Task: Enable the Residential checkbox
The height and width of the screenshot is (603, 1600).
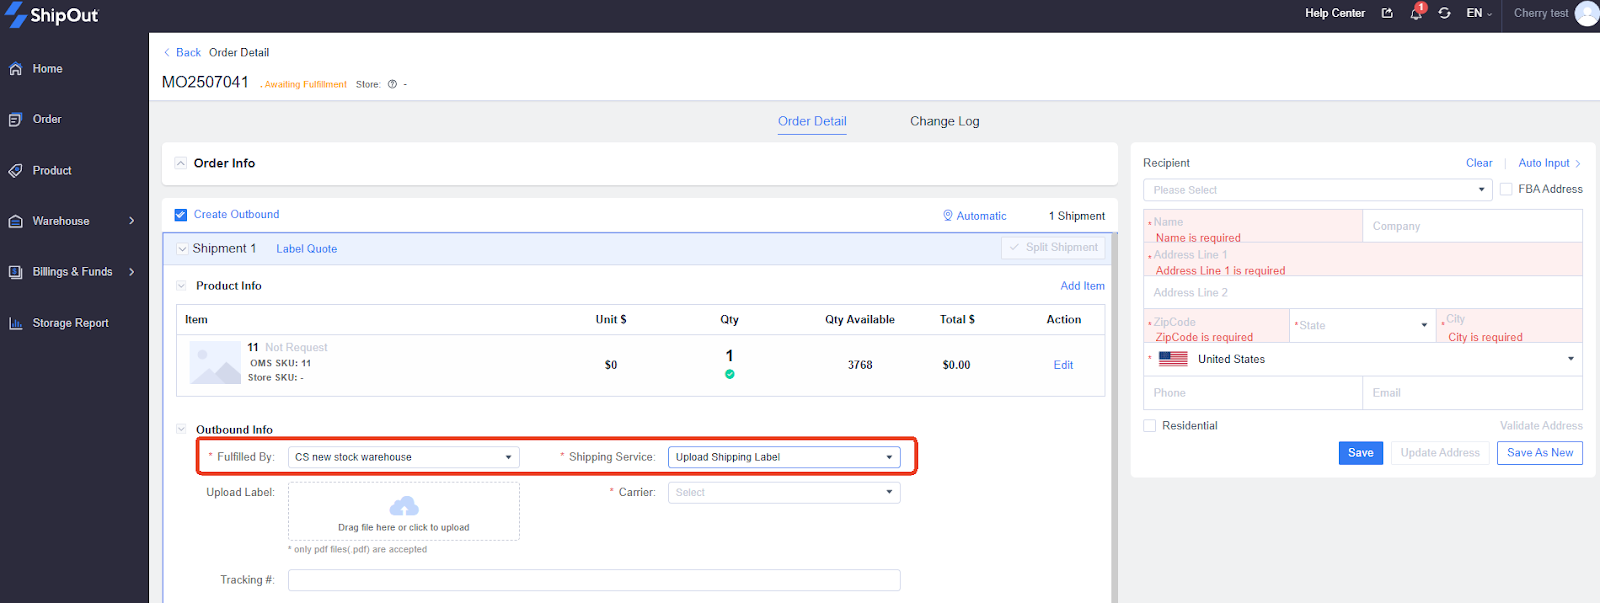Action: coord(1150,426)
